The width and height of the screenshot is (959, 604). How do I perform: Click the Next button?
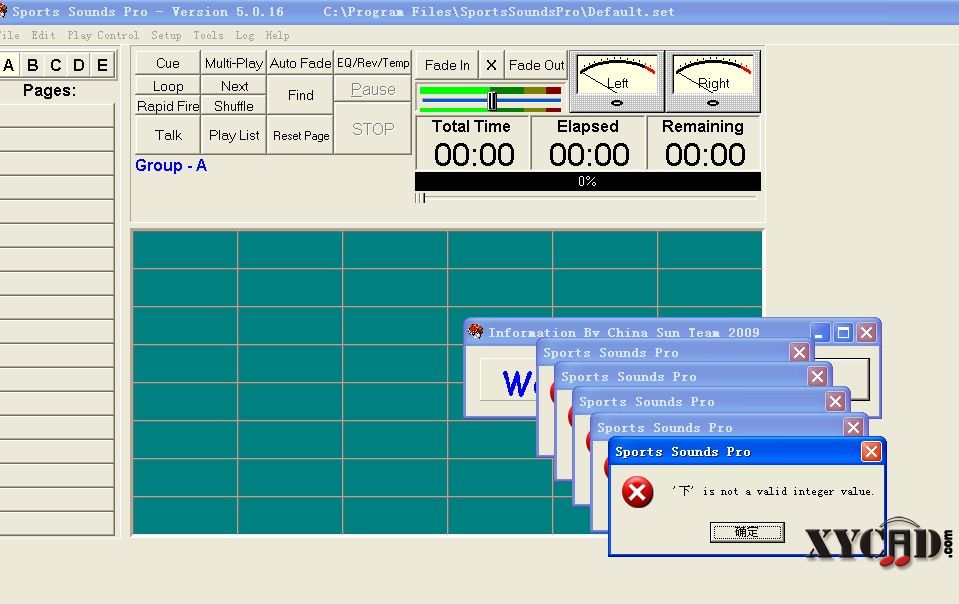[234, 86]
